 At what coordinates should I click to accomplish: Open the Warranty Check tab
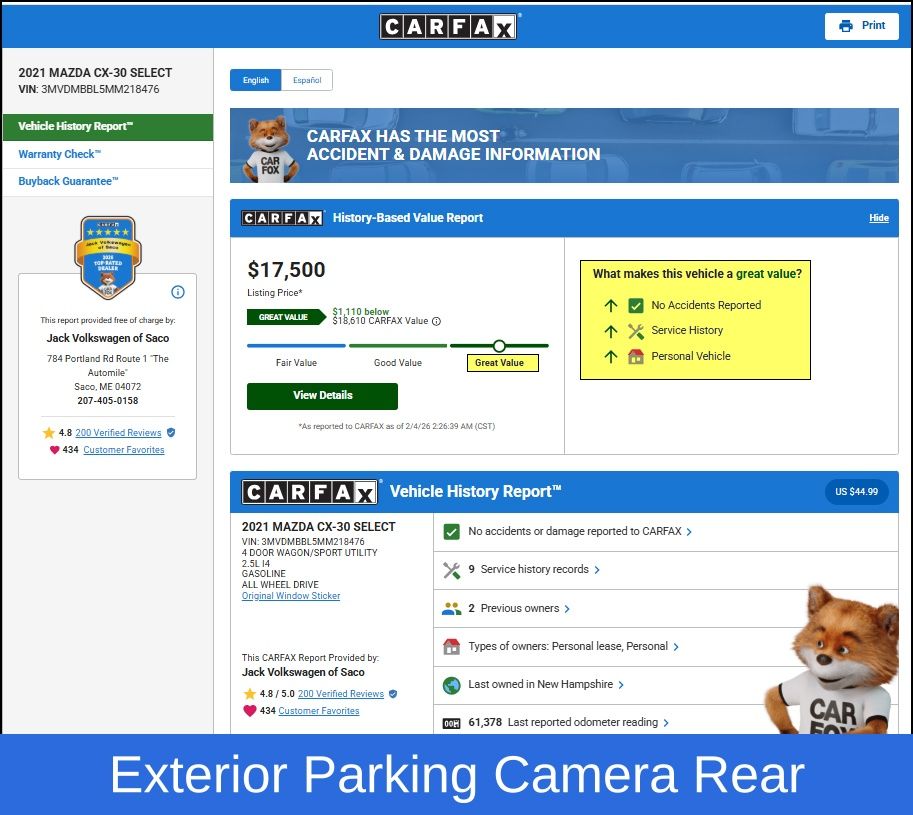60,154
